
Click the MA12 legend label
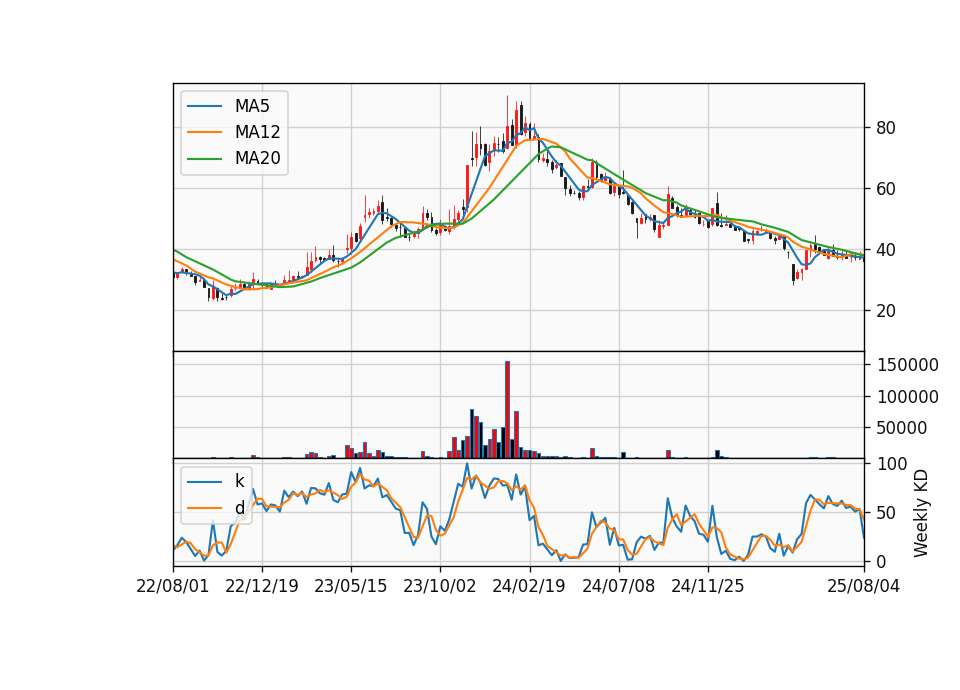click(x=257, y=132)
